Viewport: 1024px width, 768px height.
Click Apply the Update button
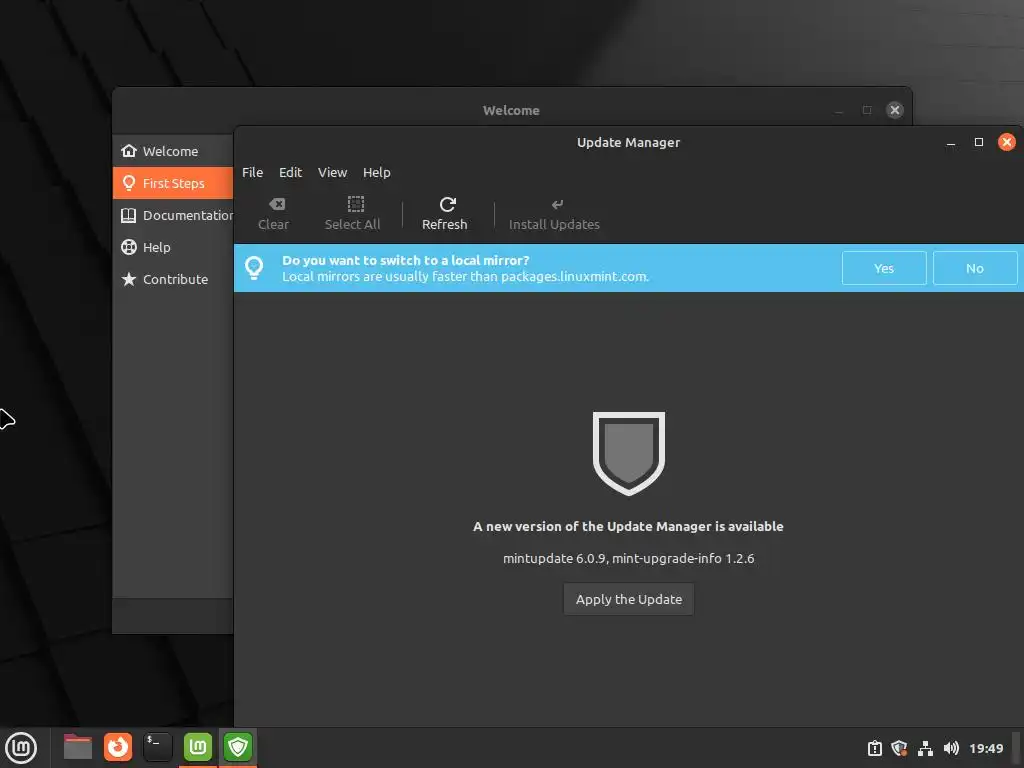(x=629, y=600)
